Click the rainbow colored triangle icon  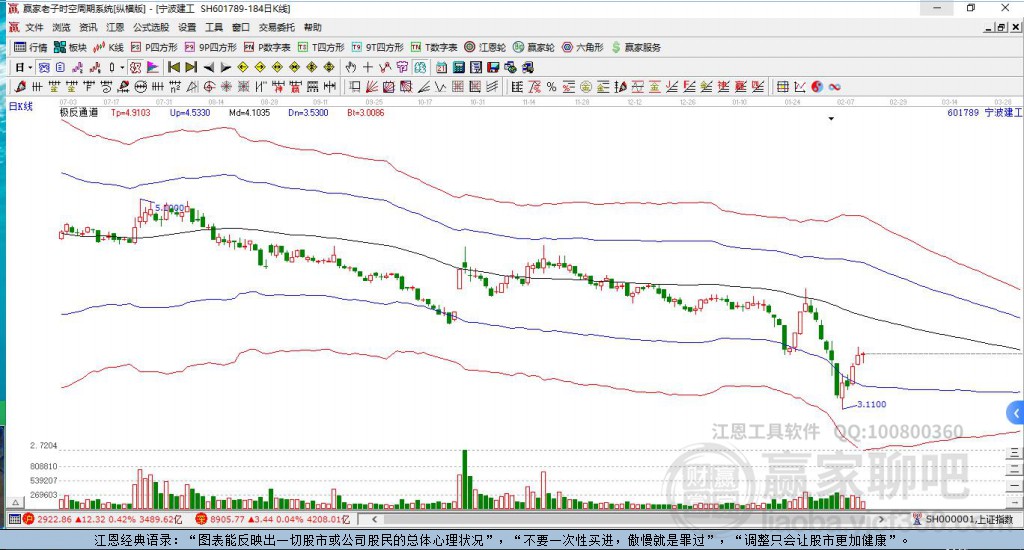153,67
